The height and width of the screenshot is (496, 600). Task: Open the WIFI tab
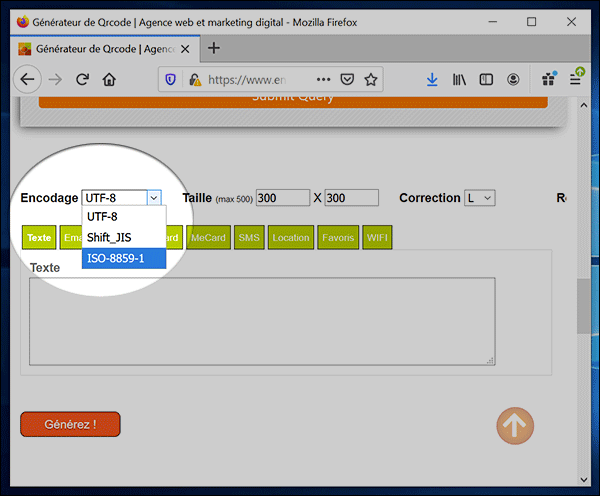click(377, 238)
